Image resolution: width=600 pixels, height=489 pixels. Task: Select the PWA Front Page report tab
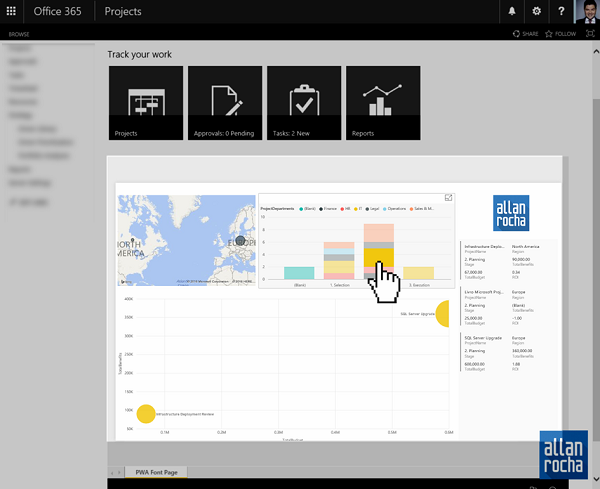coord(155,471)
